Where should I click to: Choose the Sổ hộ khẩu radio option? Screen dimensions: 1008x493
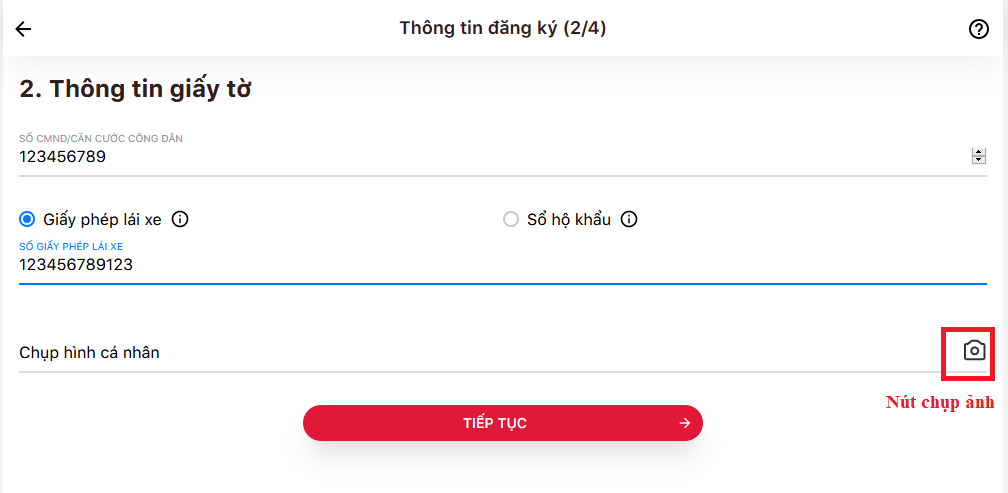[511, 219]
